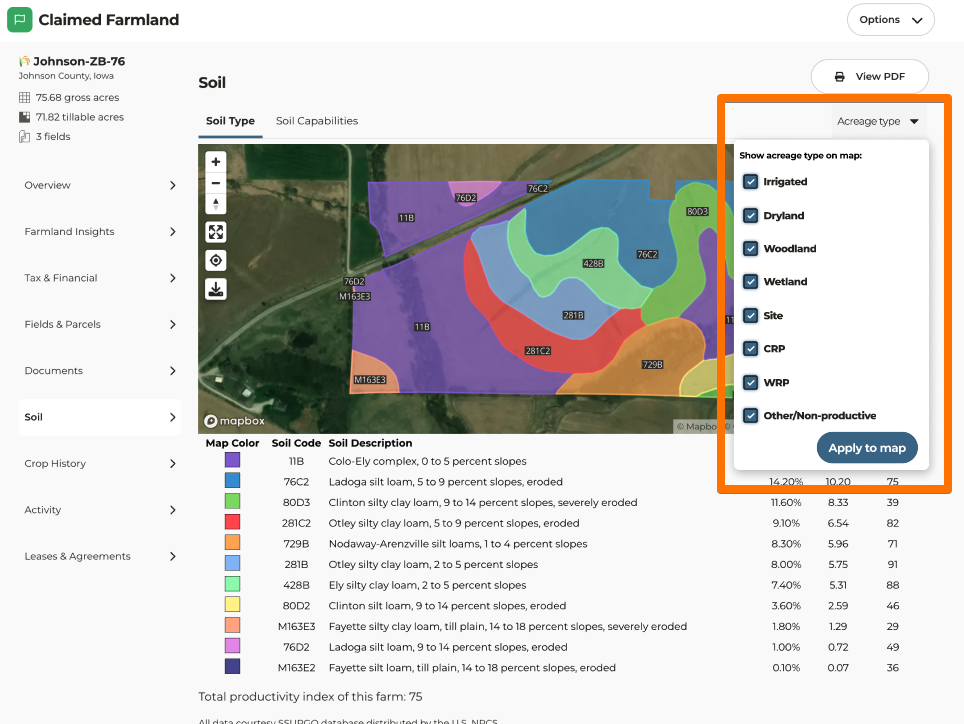The height and width of the screenshot is (724, 964).
Task: Toggle fullscreen map view icon
Action: pos(216,232)
